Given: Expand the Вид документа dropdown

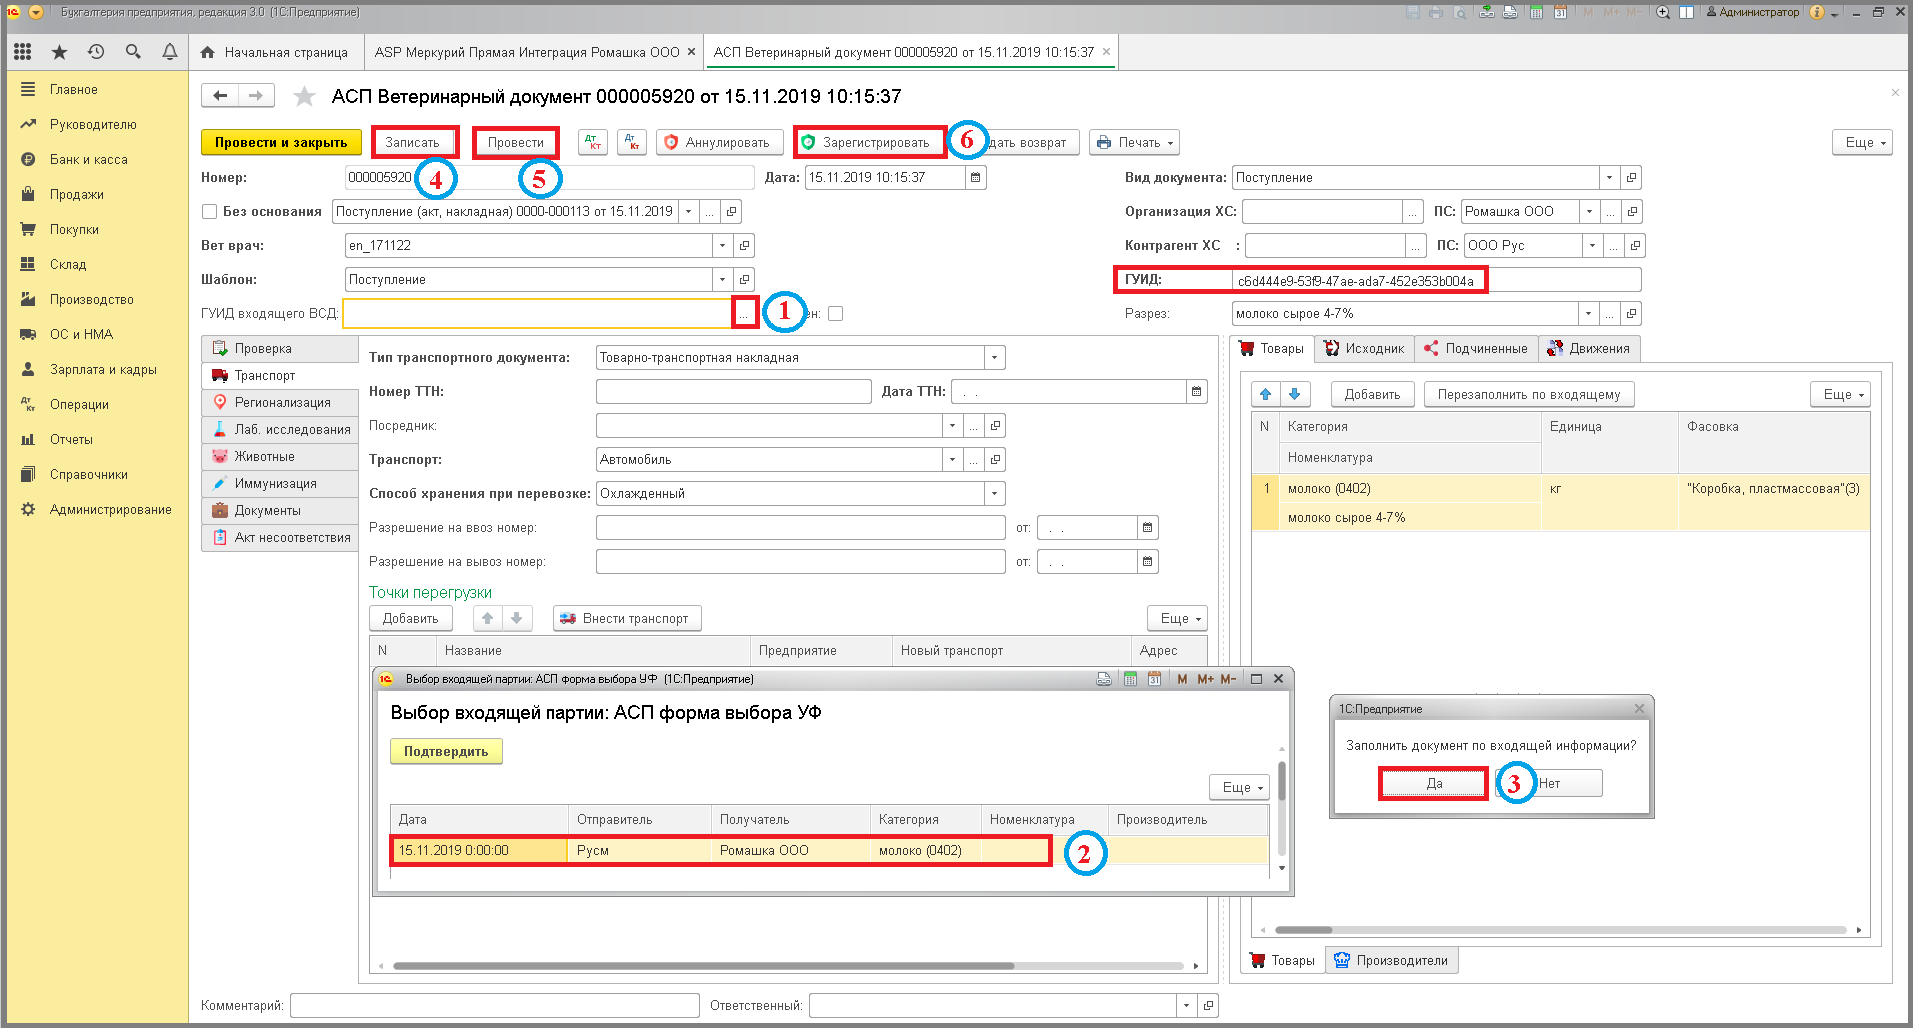Looking at the screenshot, I should 1609,178.
